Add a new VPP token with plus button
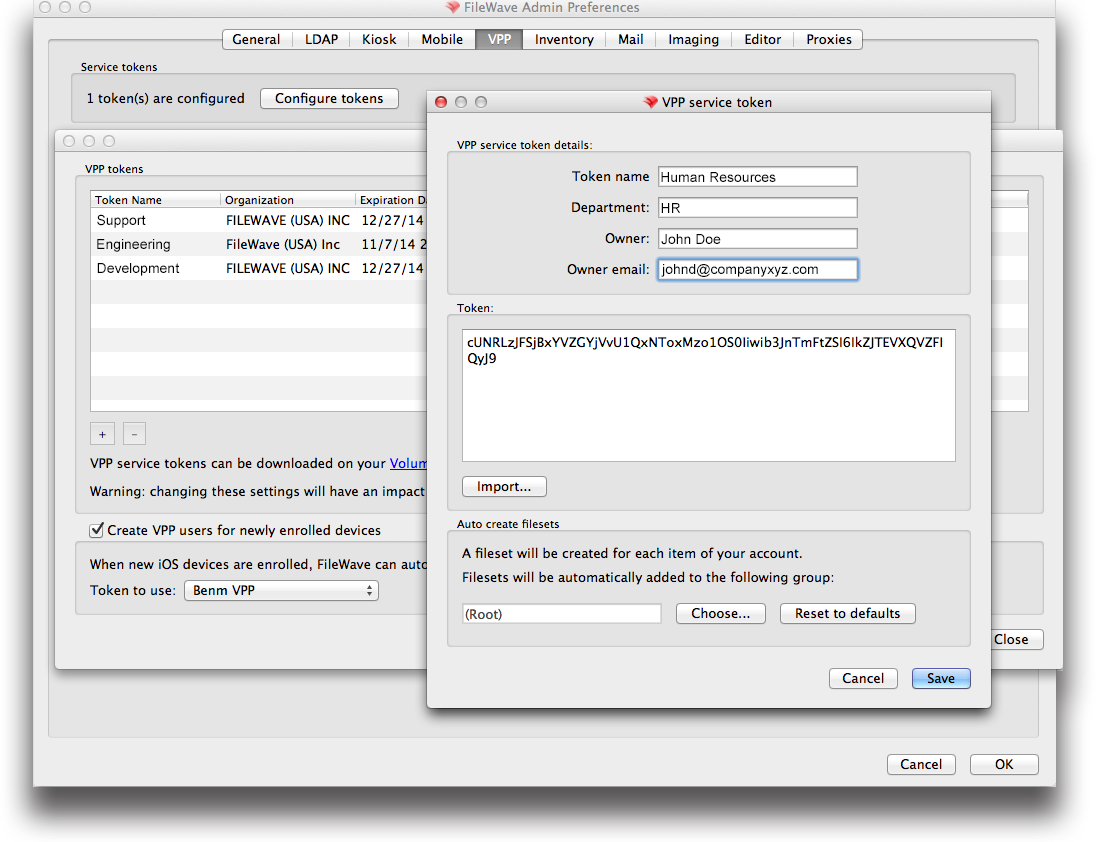Screen dimensions: 1098x842 coord(102,434)
